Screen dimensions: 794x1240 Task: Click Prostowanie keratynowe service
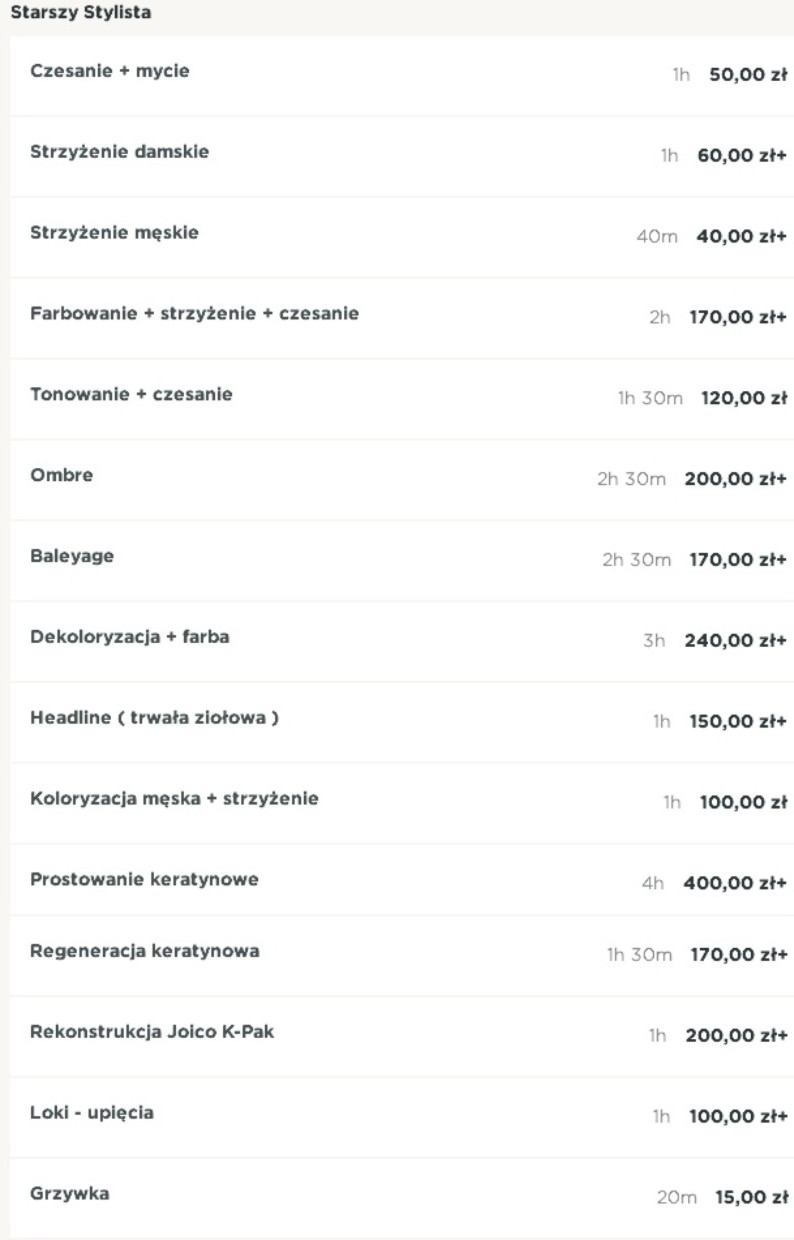(144, 880)
